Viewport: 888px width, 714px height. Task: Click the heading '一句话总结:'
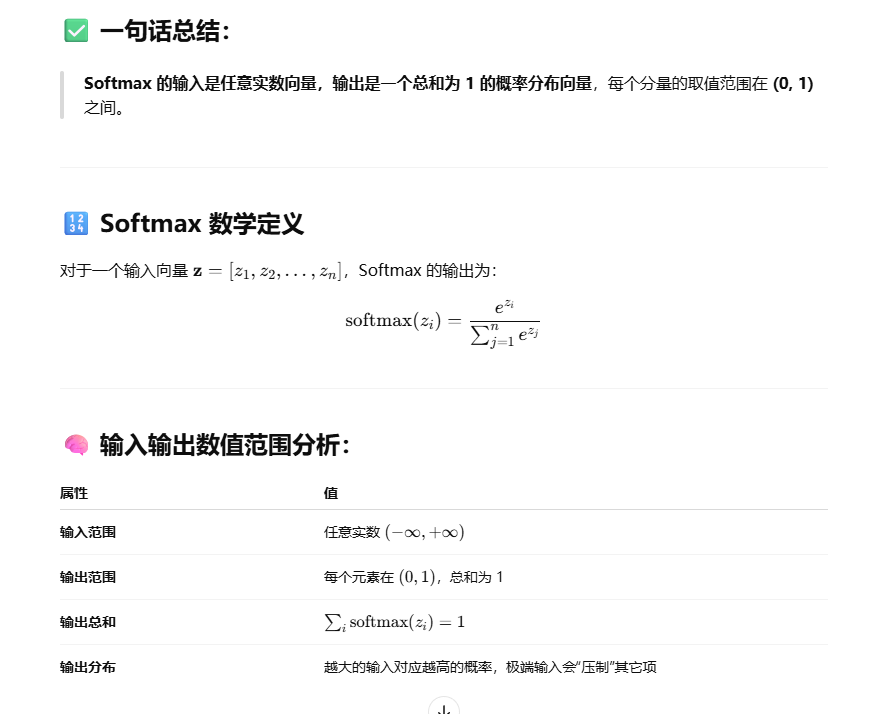pyautogui.click(x=165, y=31)
